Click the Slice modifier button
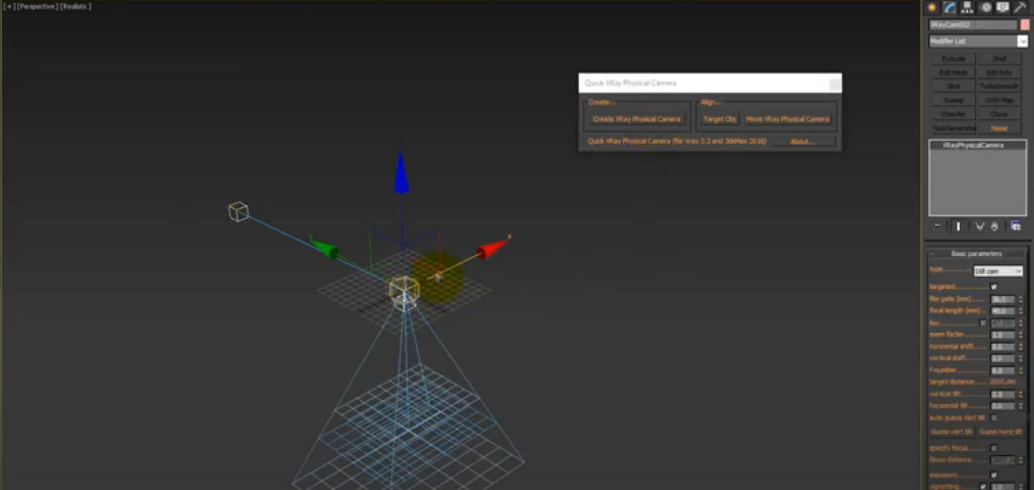 coord(954,86)
